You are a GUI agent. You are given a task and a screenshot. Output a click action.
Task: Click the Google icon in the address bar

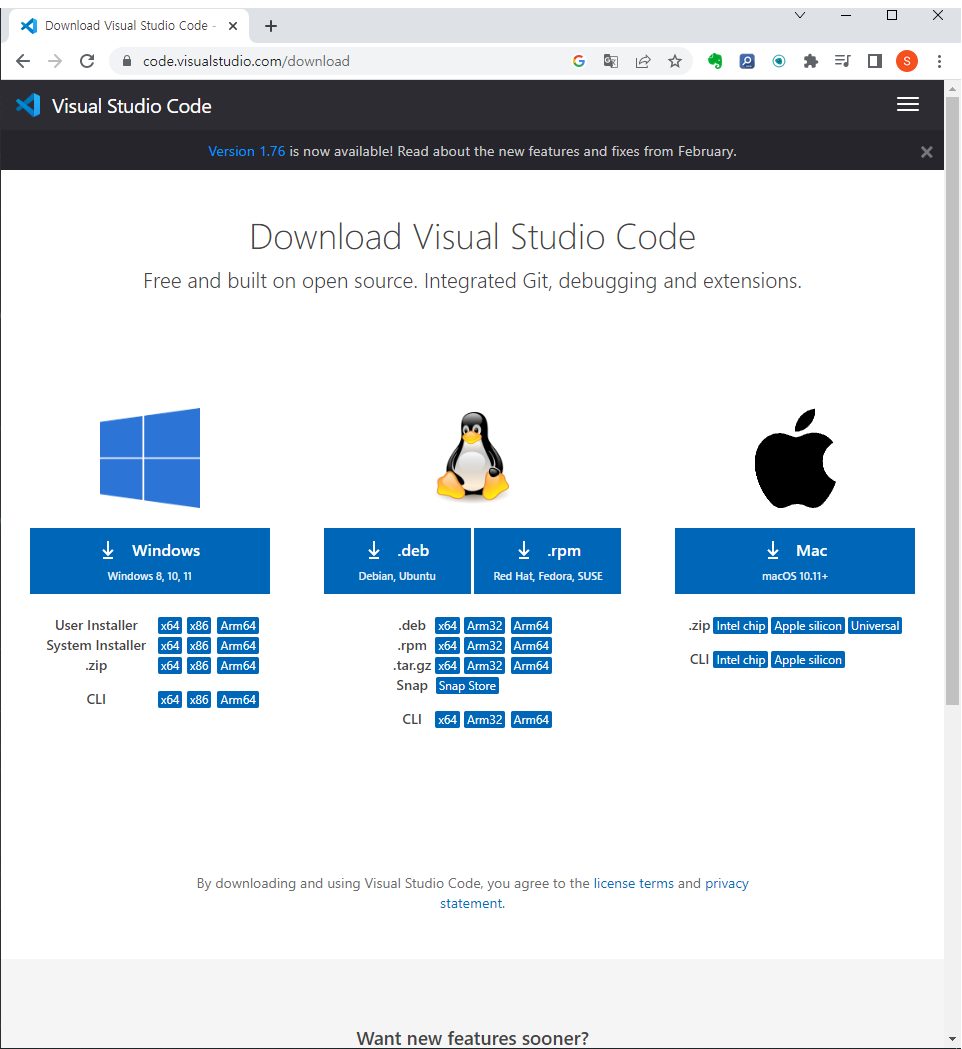point(579,62)
